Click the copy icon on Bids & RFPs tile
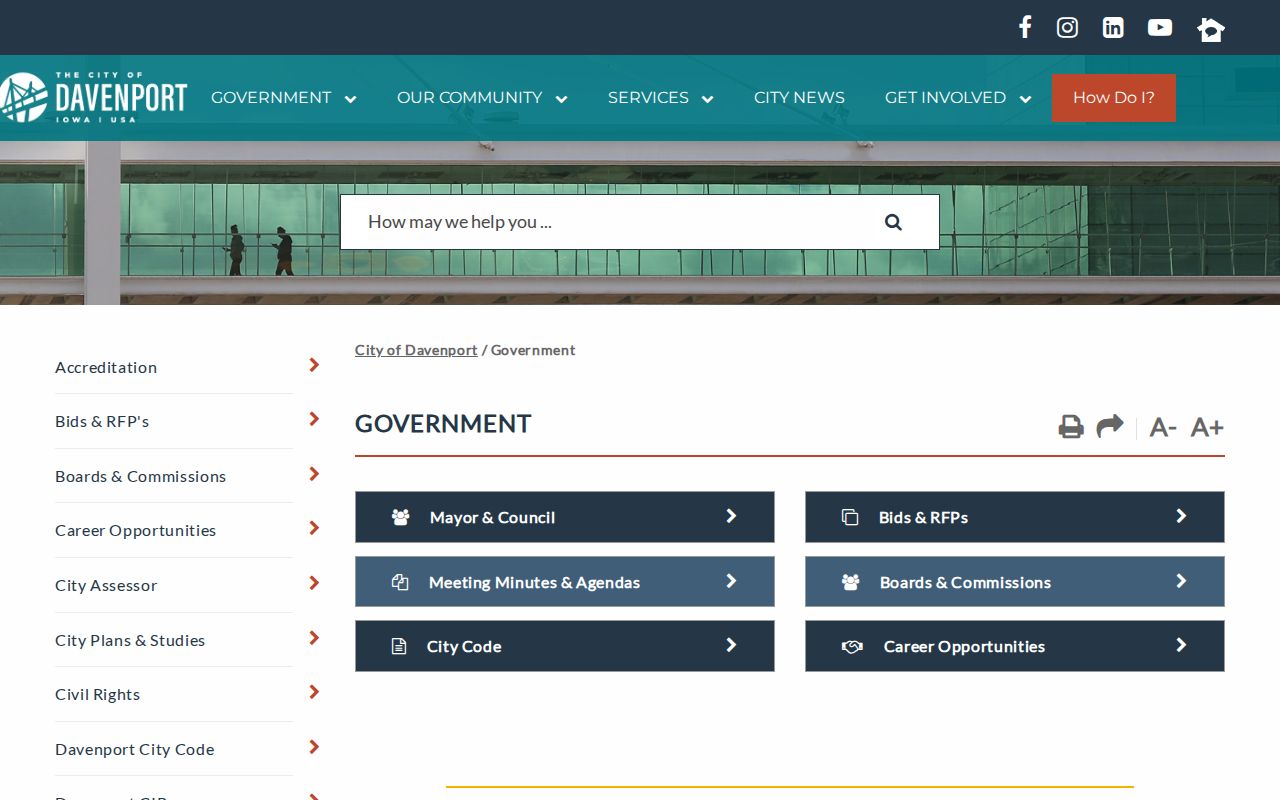The width and height of the screenshot is (1280, 800). point(850,517)
